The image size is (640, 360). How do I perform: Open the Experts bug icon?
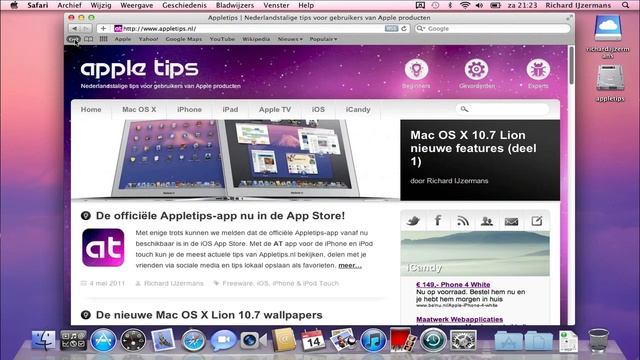pyautogui.click(x=538, y=70)
